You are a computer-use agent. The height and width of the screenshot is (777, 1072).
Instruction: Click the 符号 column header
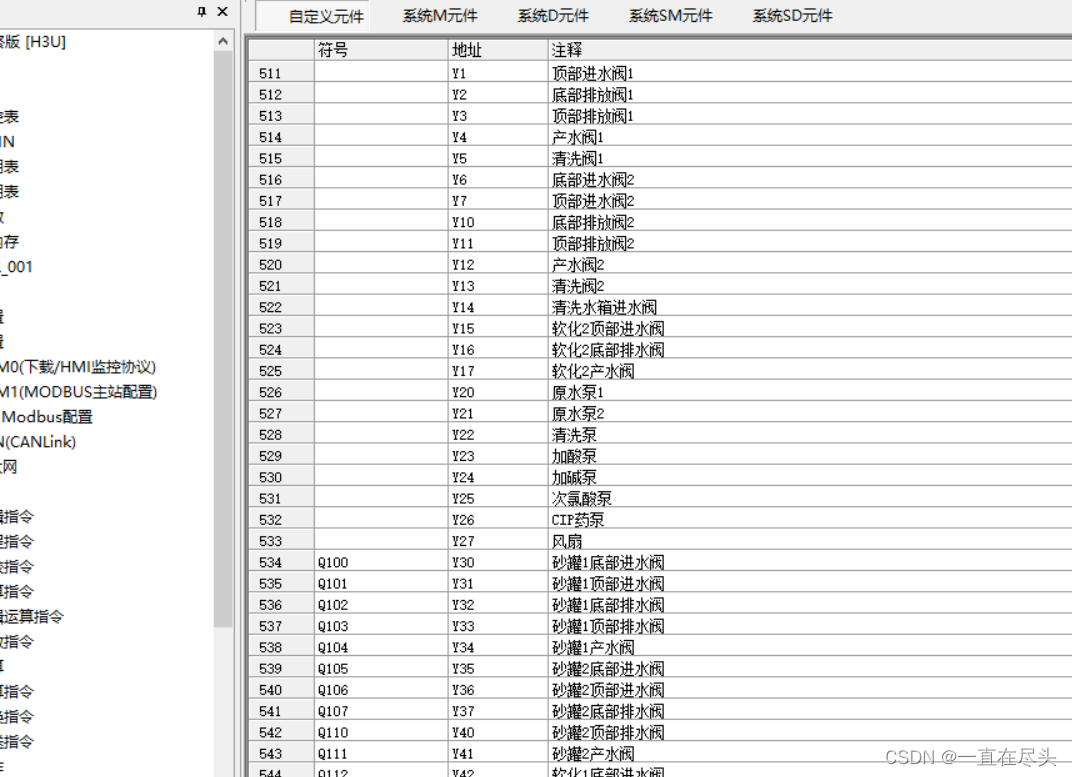click(x=381, y=50)
